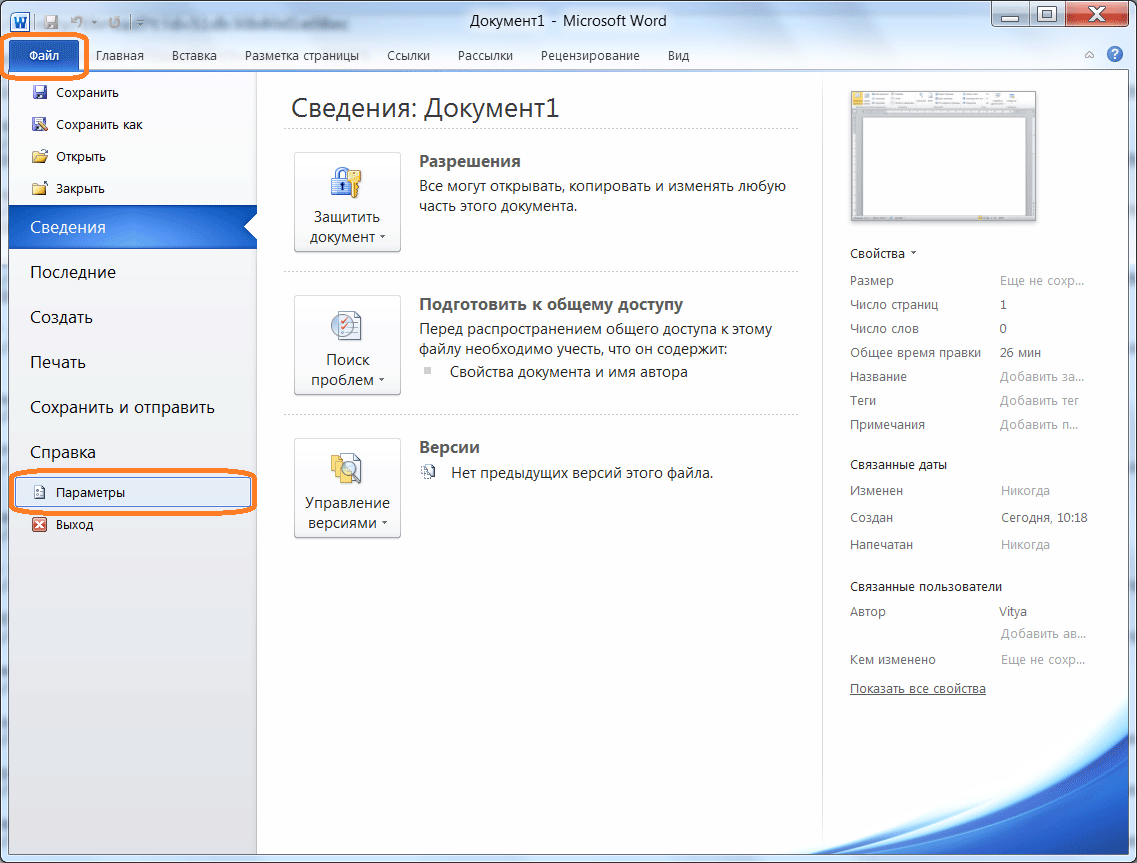1137x863 pixels.
Task: Click the Свойства документа и имя автора item
Action: click(568, 371)
